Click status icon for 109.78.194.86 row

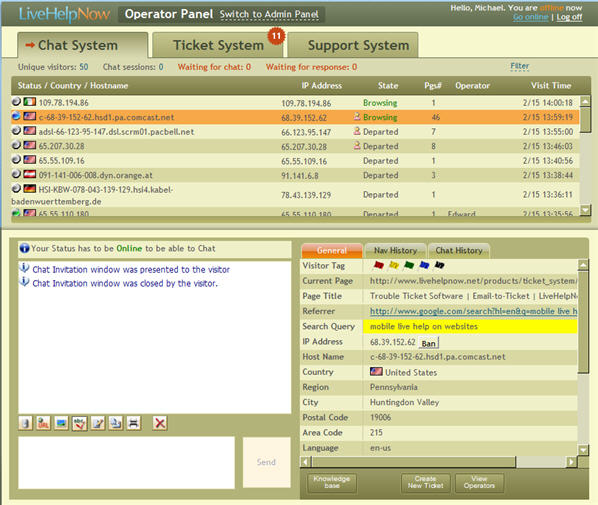tap(16, 101)
